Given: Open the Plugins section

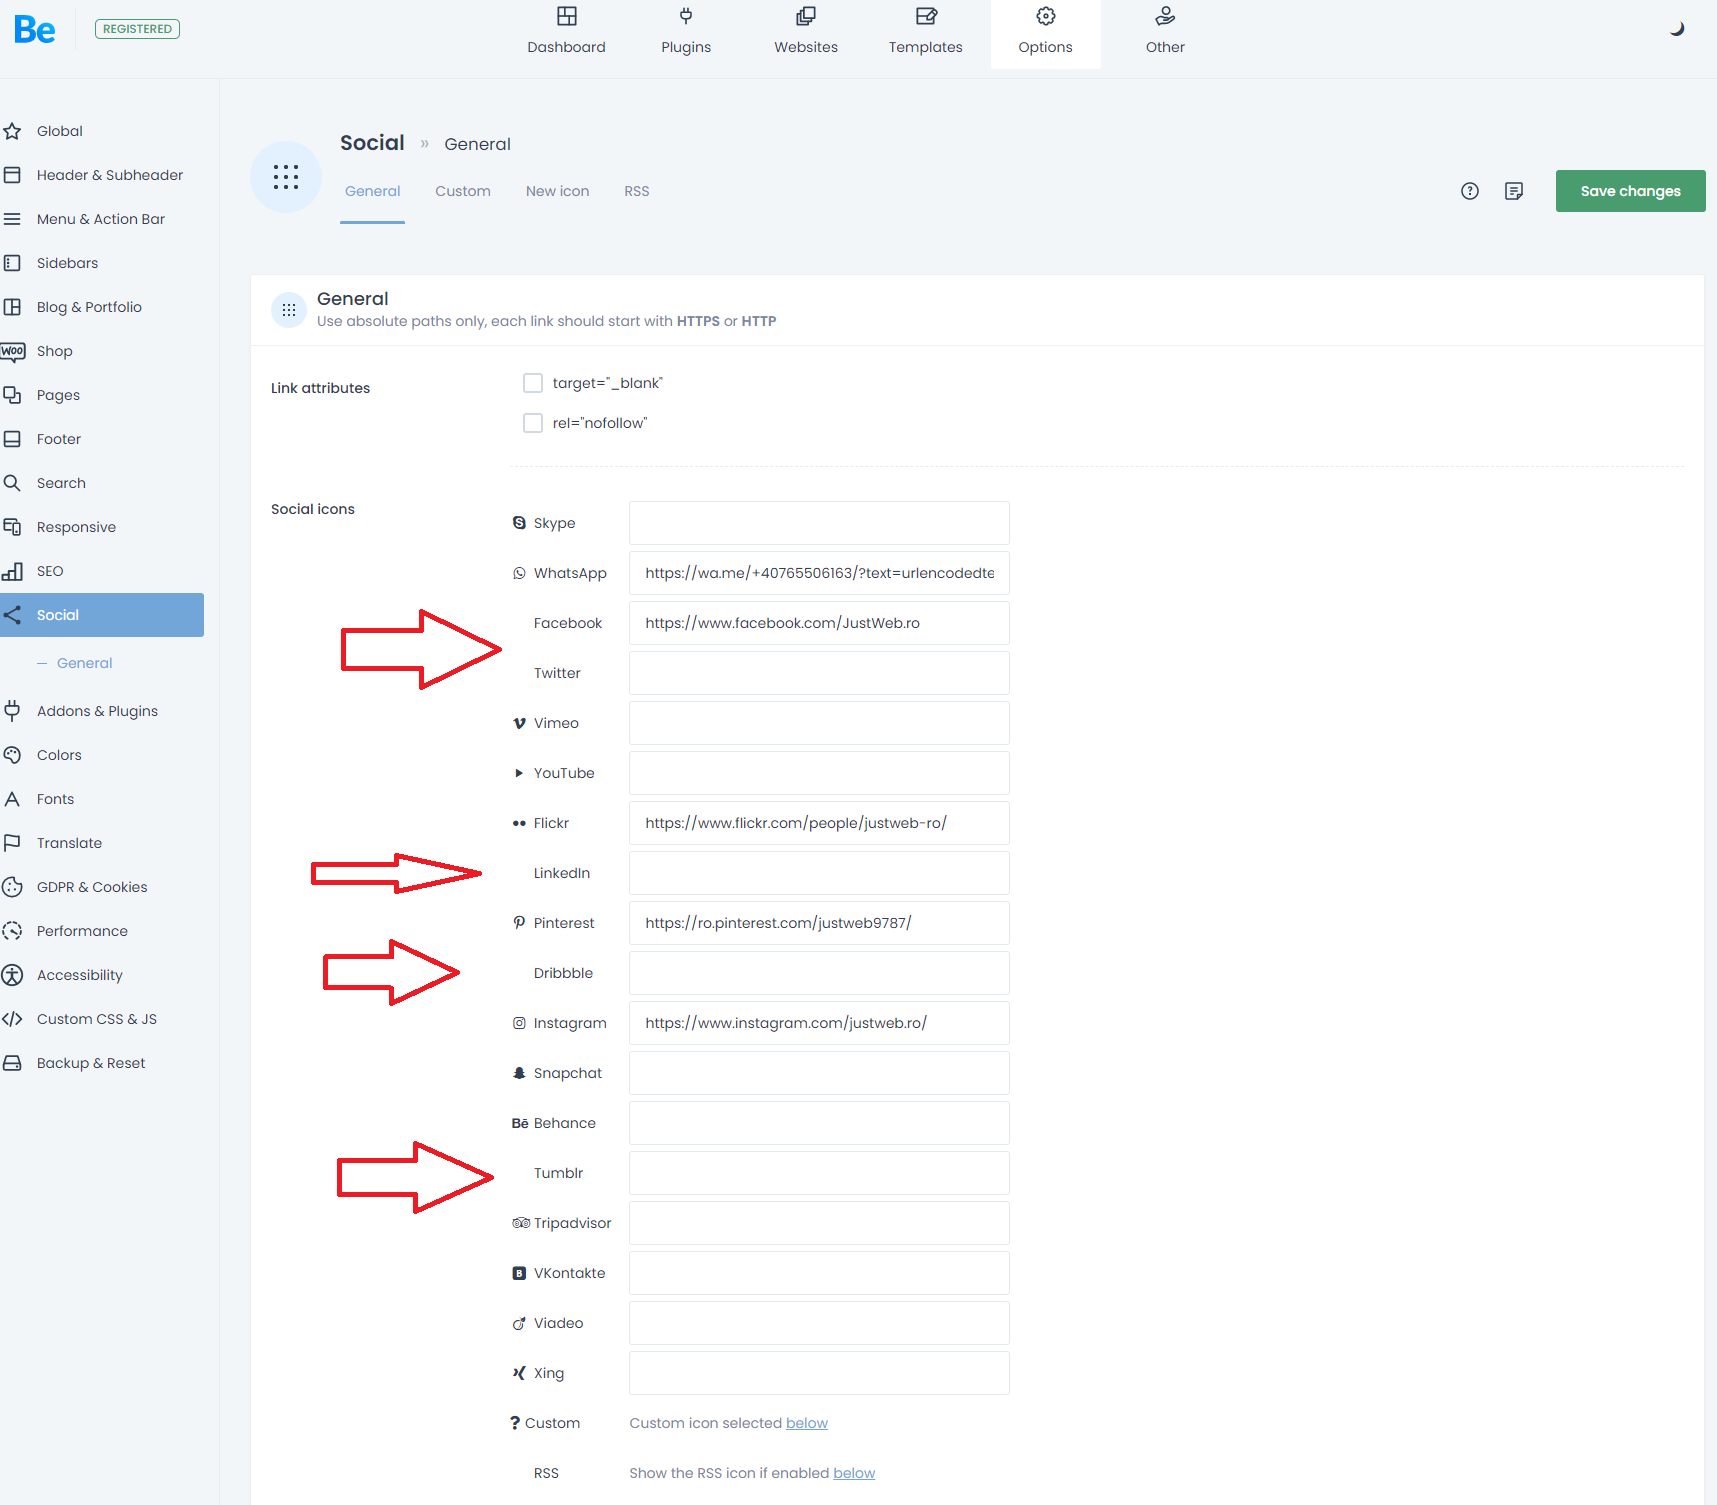Looking at the screenshot, I should click(x=686, y=31).
